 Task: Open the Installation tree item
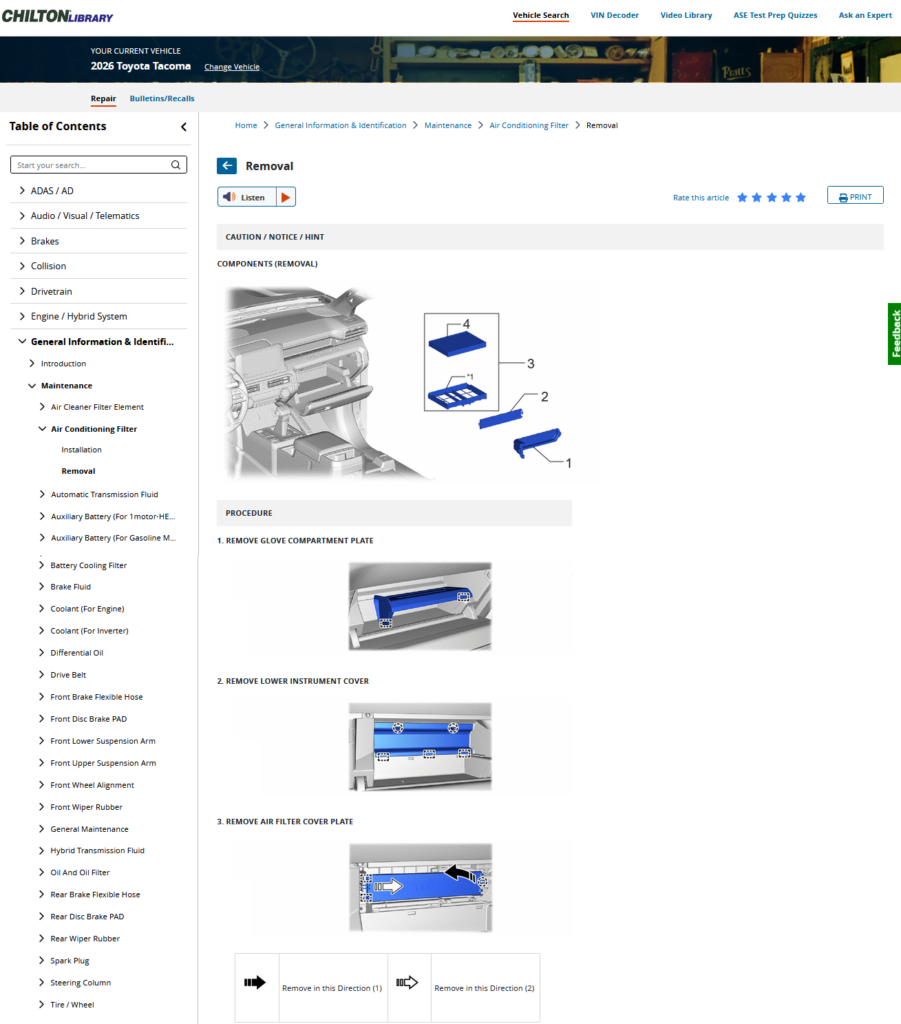[x=82, y=450]
